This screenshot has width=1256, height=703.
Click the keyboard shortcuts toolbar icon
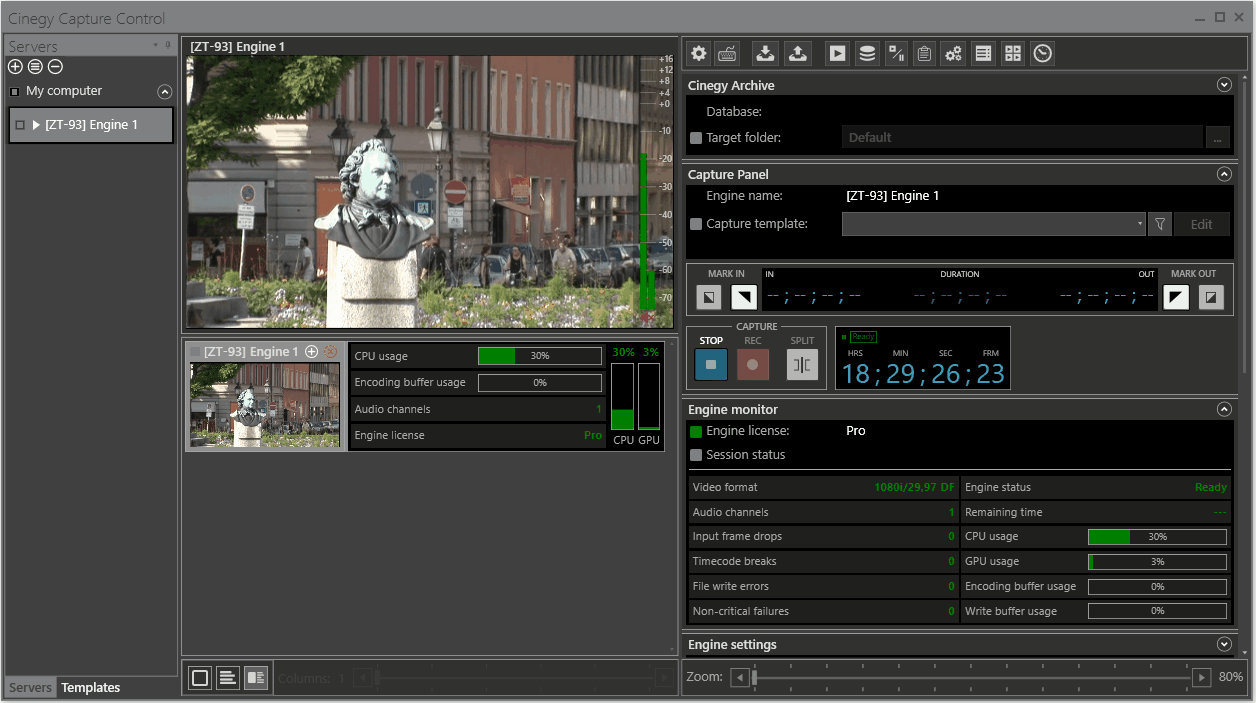(728, 54)
